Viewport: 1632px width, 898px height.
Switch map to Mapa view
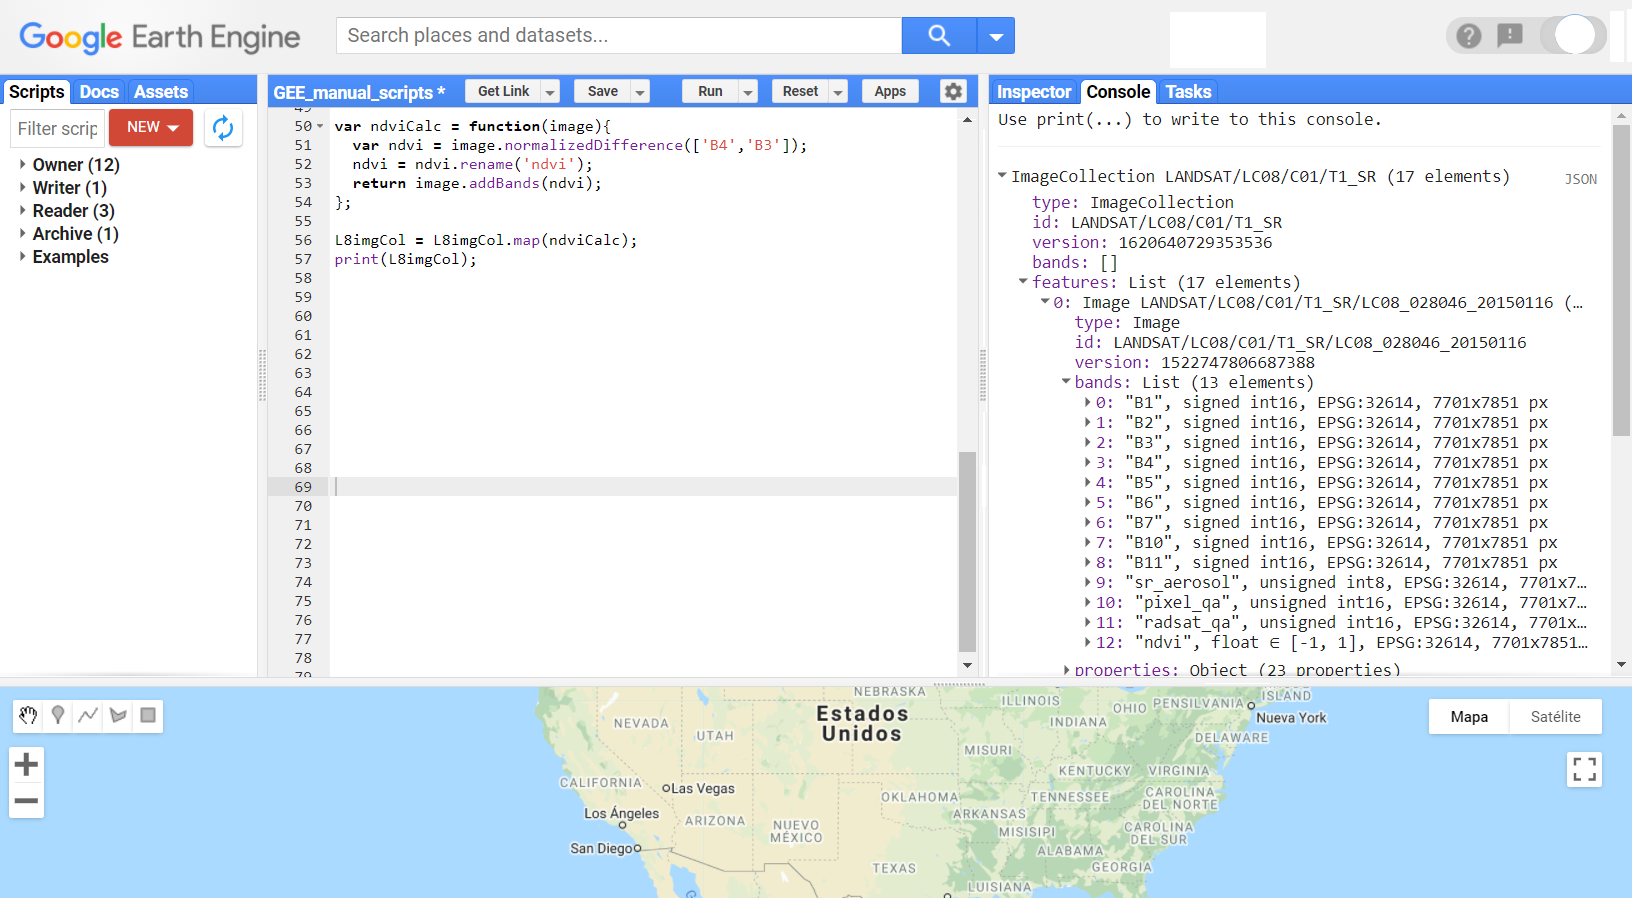(x=1469, y=716)
